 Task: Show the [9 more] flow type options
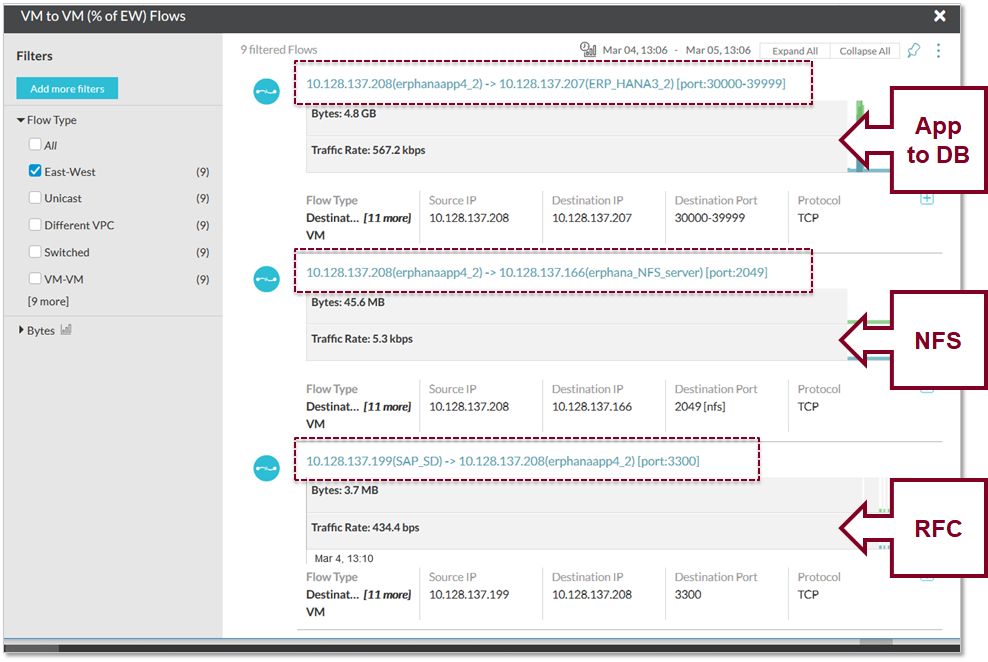coord(48,301)
